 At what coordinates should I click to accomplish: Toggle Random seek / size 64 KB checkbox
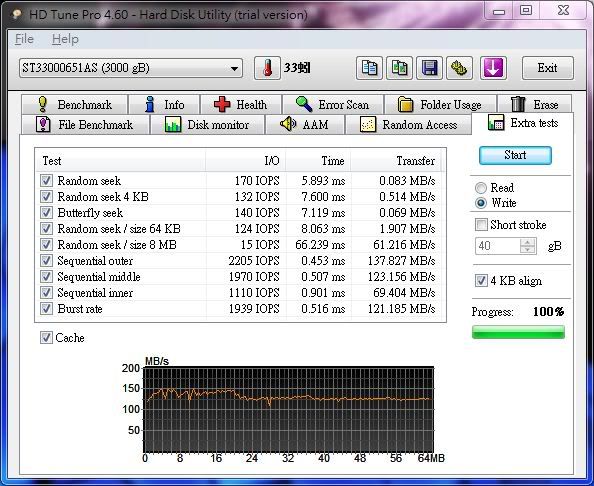coord(46,228)
